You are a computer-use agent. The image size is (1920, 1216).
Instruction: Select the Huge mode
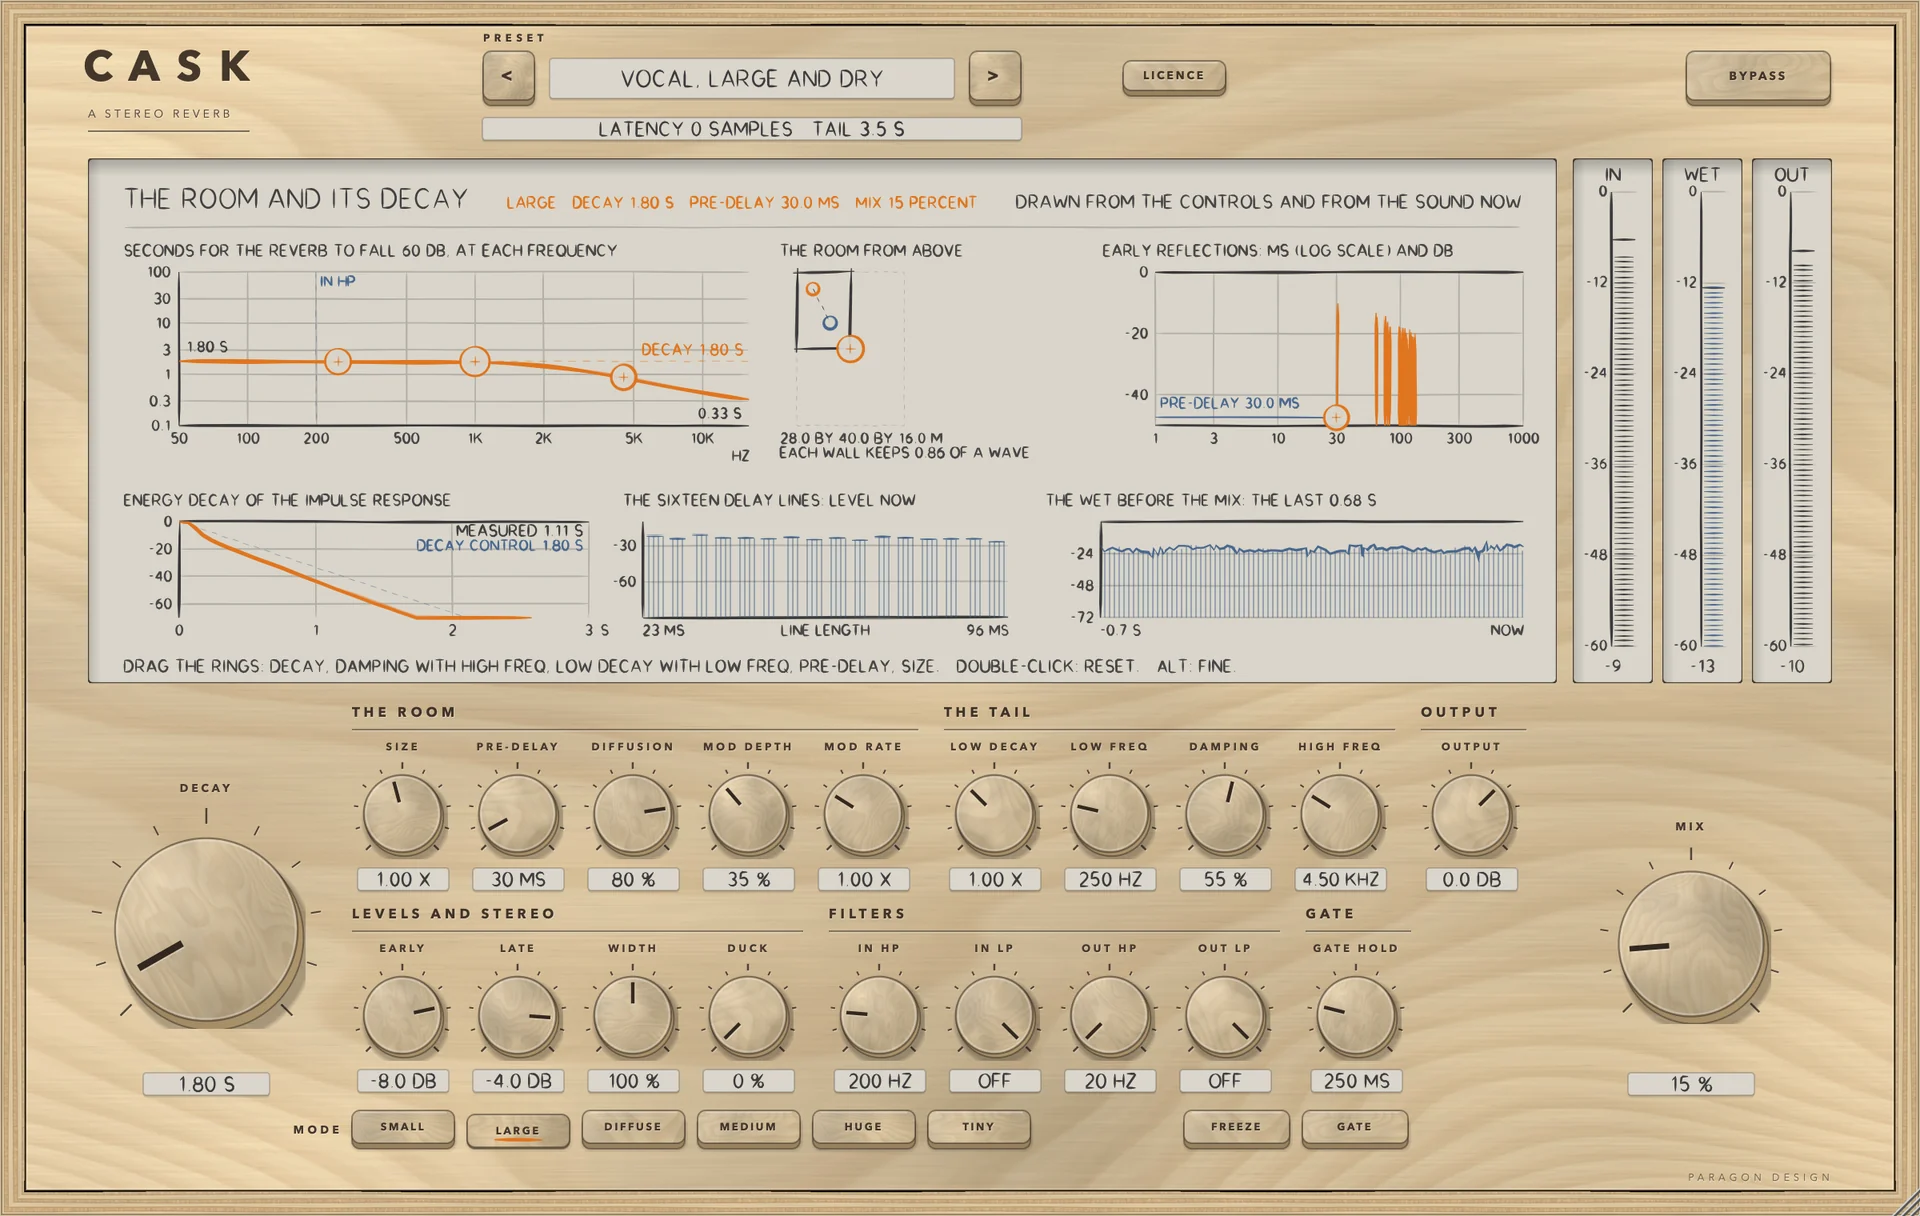[x=863, y=1127]
